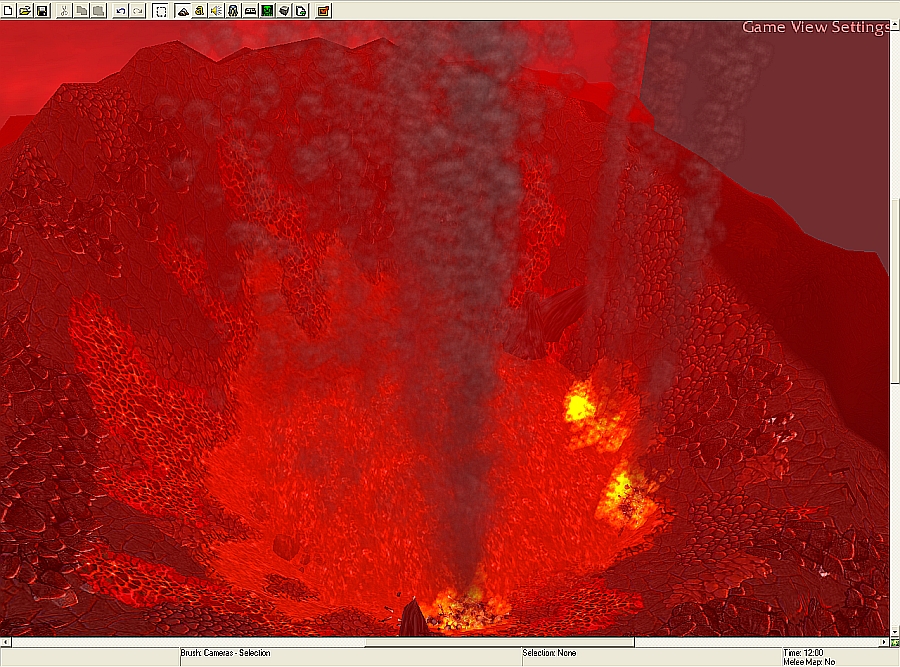The image size is (900, 667).
Task: Activate the dashed-square Selection Brush tool
Action: tap(161, 10)
